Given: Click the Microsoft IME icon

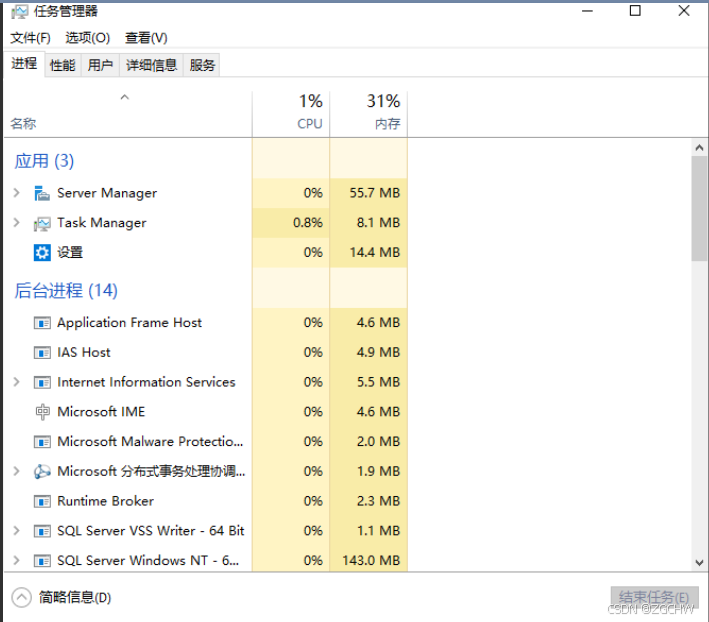Looking at the screenshot, I should pos(42,412).
